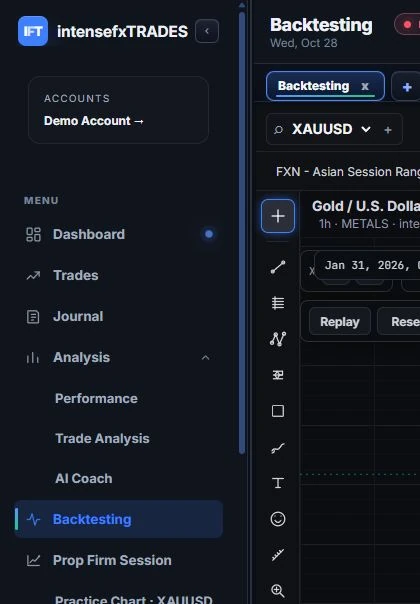Screen dimensions: 420x604
Task: Select the XABCD pattern tool
Action: coord(278,339)
